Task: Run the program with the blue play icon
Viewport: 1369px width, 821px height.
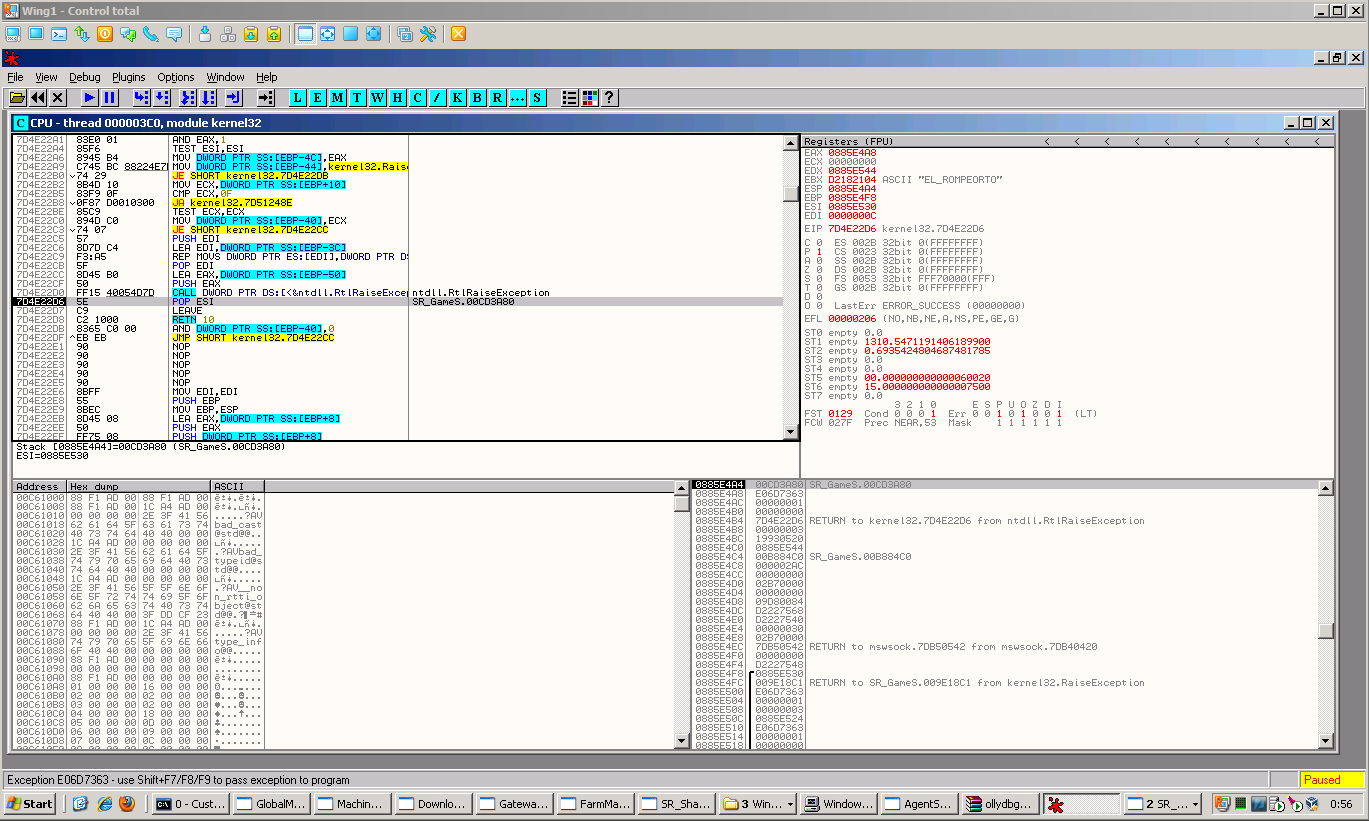Action: pos(89,97)
